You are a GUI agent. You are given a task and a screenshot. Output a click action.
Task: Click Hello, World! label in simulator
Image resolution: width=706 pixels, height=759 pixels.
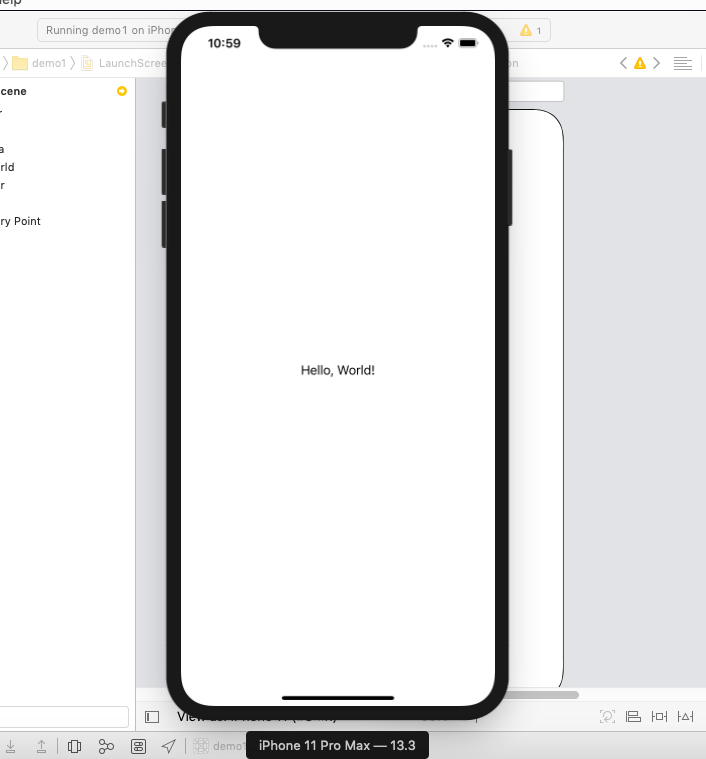(338, 370)
